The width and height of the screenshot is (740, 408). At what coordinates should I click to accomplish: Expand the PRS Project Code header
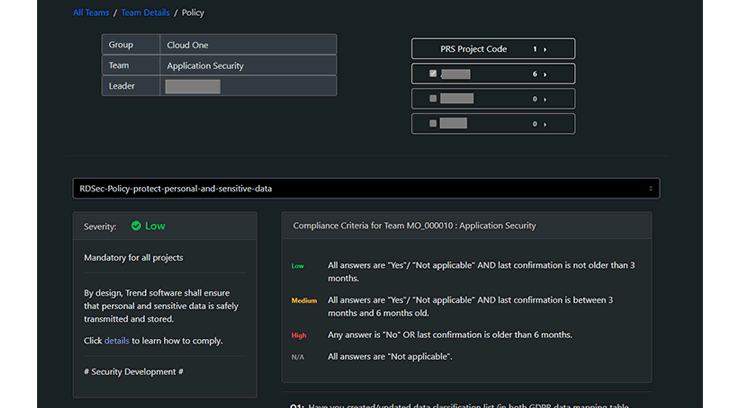coord(475,49)
